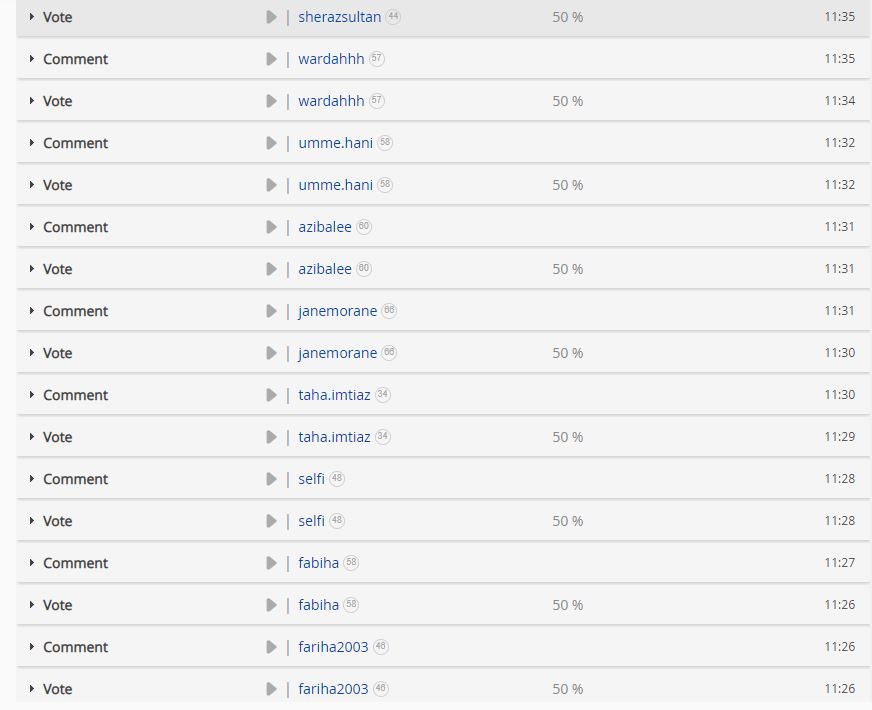Open wardahhh profile link in Vote row
The height and width of the screenshot is (710, 872).
point(331,101)
